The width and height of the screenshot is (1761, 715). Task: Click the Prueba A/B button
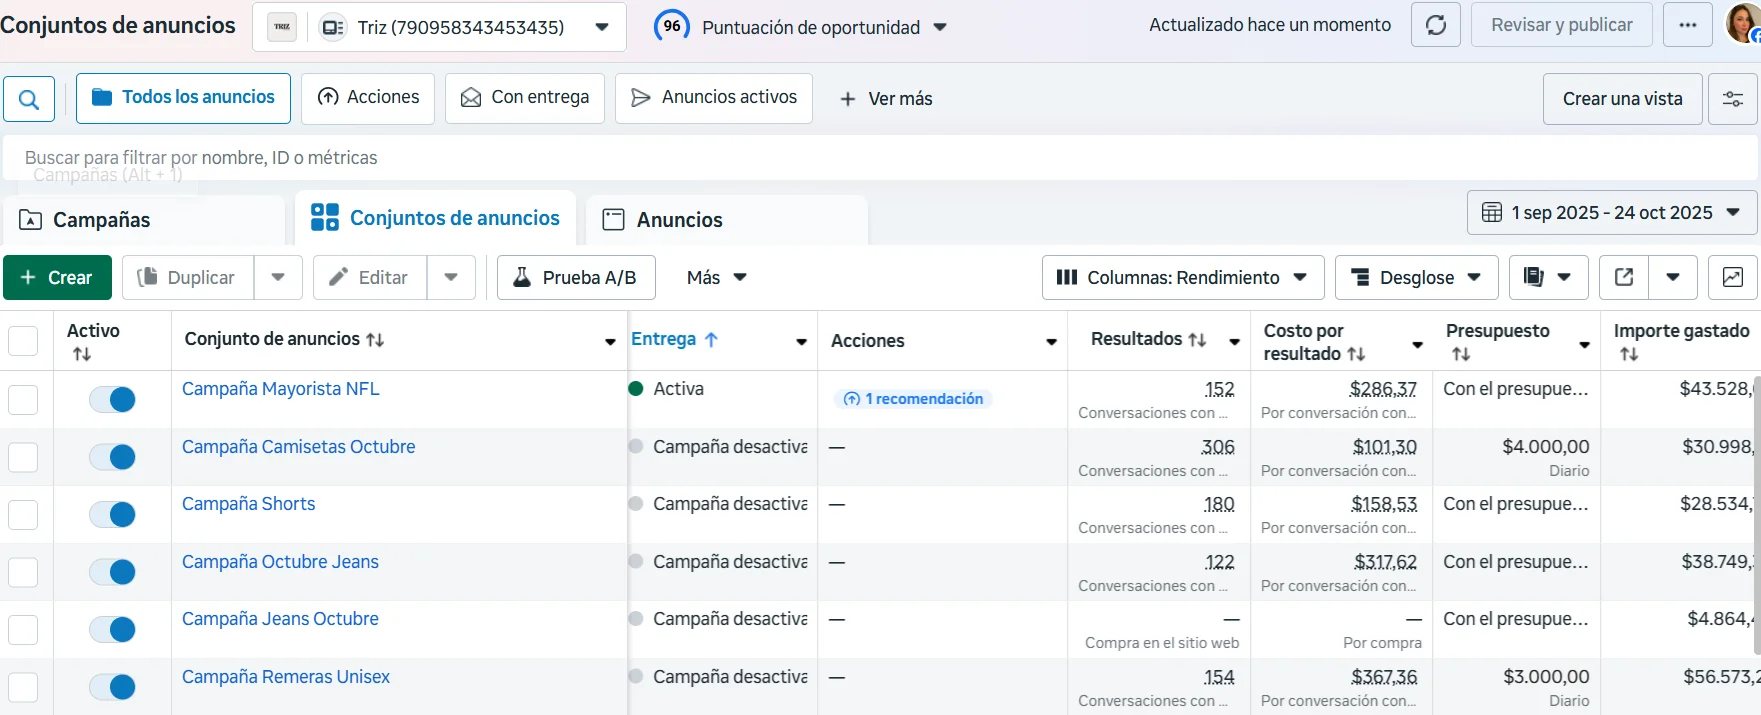click(576, 277)
